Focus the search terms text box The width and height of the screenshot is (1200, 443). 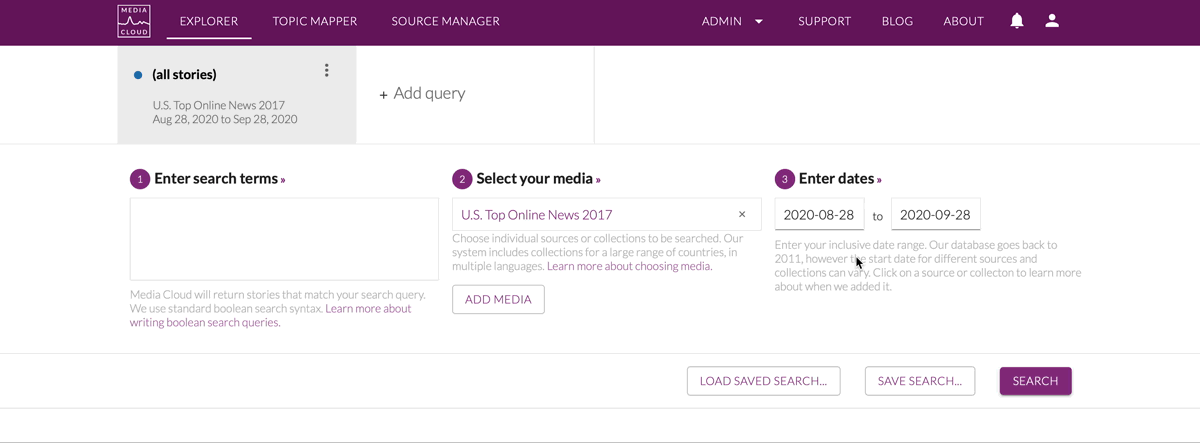click(284, 239)
